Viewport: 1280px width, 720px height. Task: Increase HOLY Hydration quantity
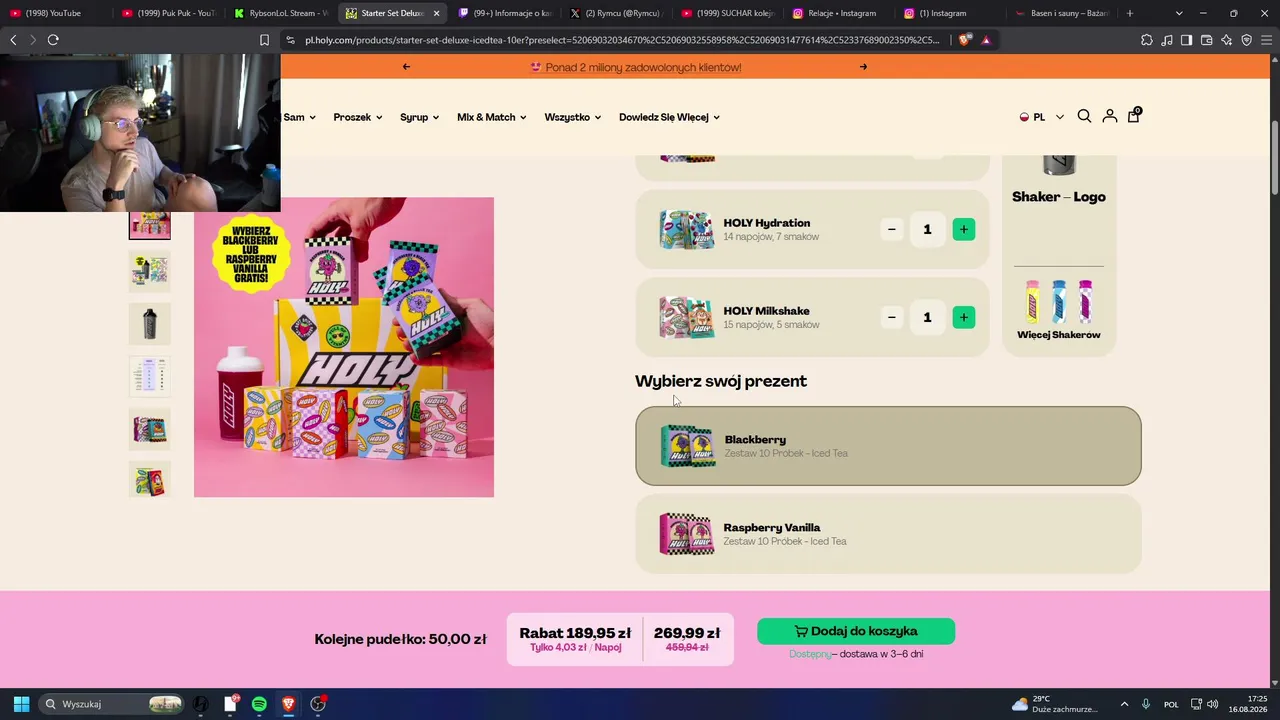click(x=963, y=230)
